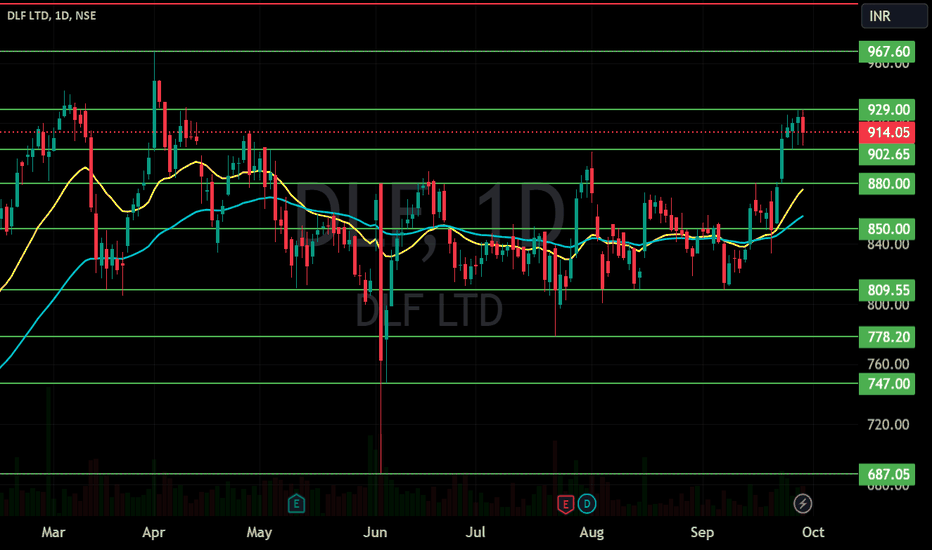Screen dimensions: 932x550
Task: Select the 902.65 price level label
Action: 887,155
